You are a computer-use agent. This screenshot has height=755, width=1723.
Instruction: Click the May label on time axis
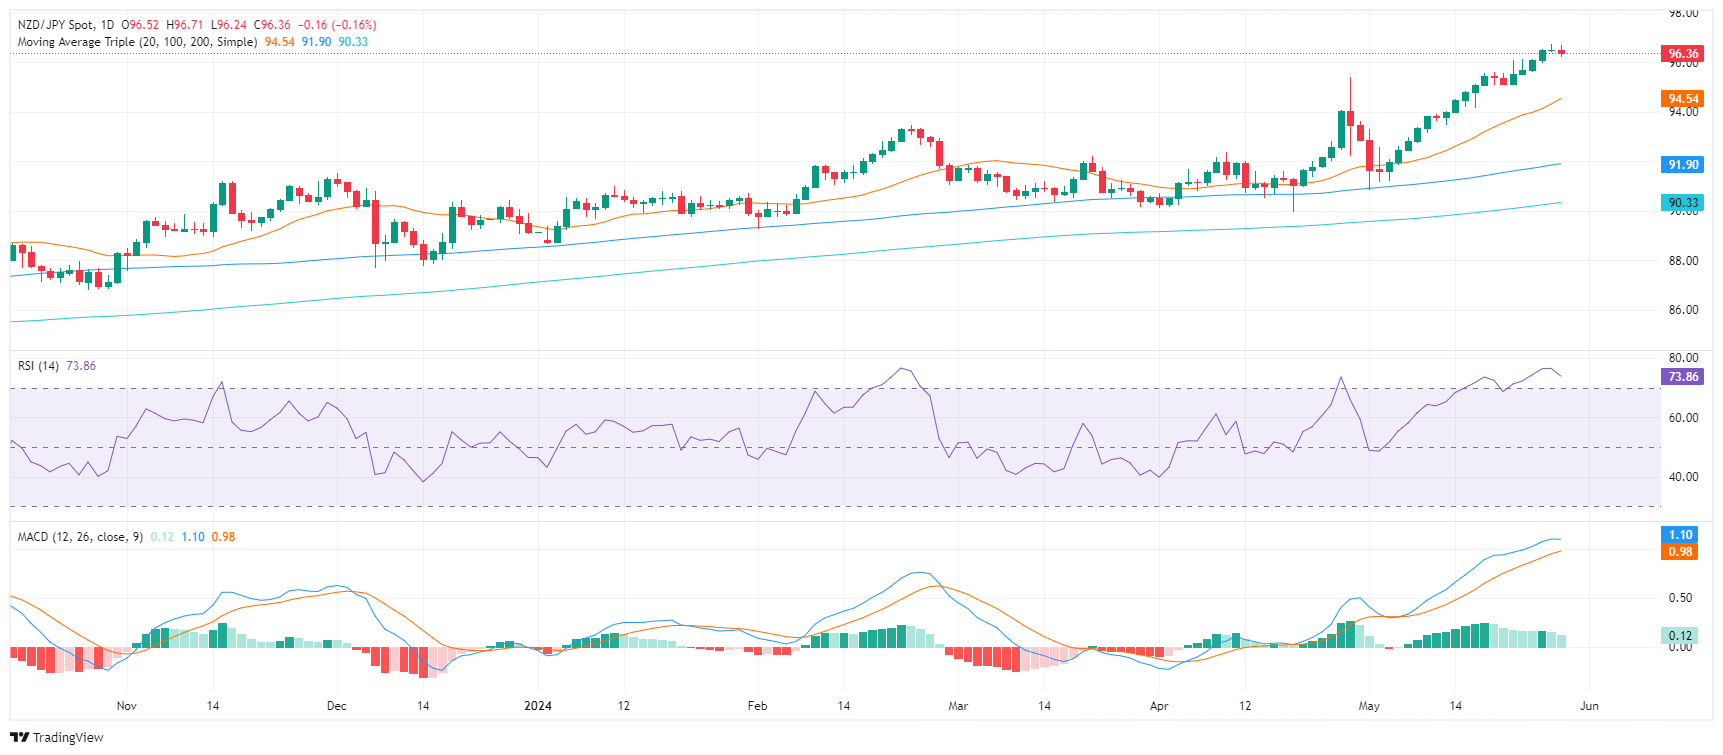pos(1369,706)
